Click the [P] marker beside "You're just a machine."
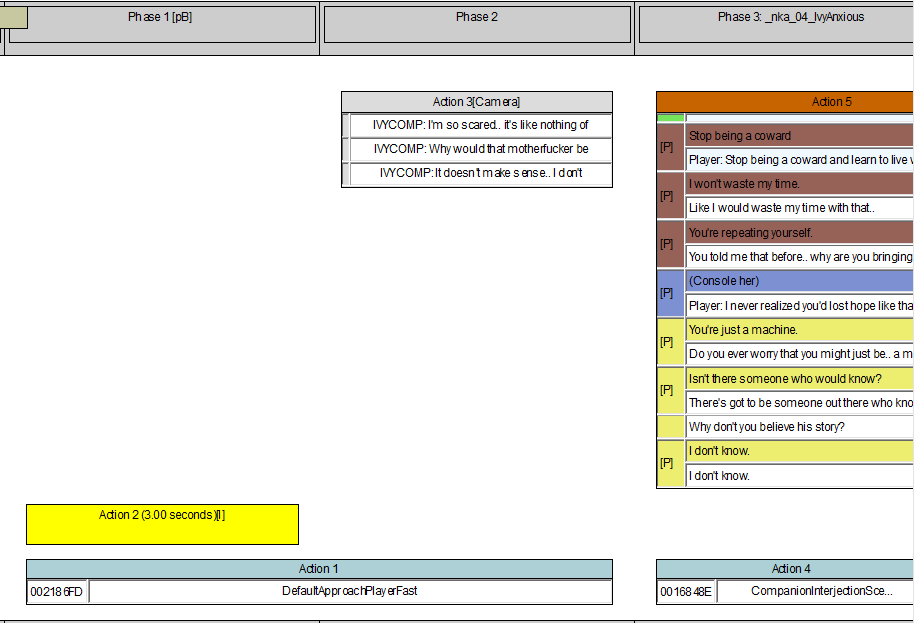This screenshot has height=623, width=915. (670, 342)
